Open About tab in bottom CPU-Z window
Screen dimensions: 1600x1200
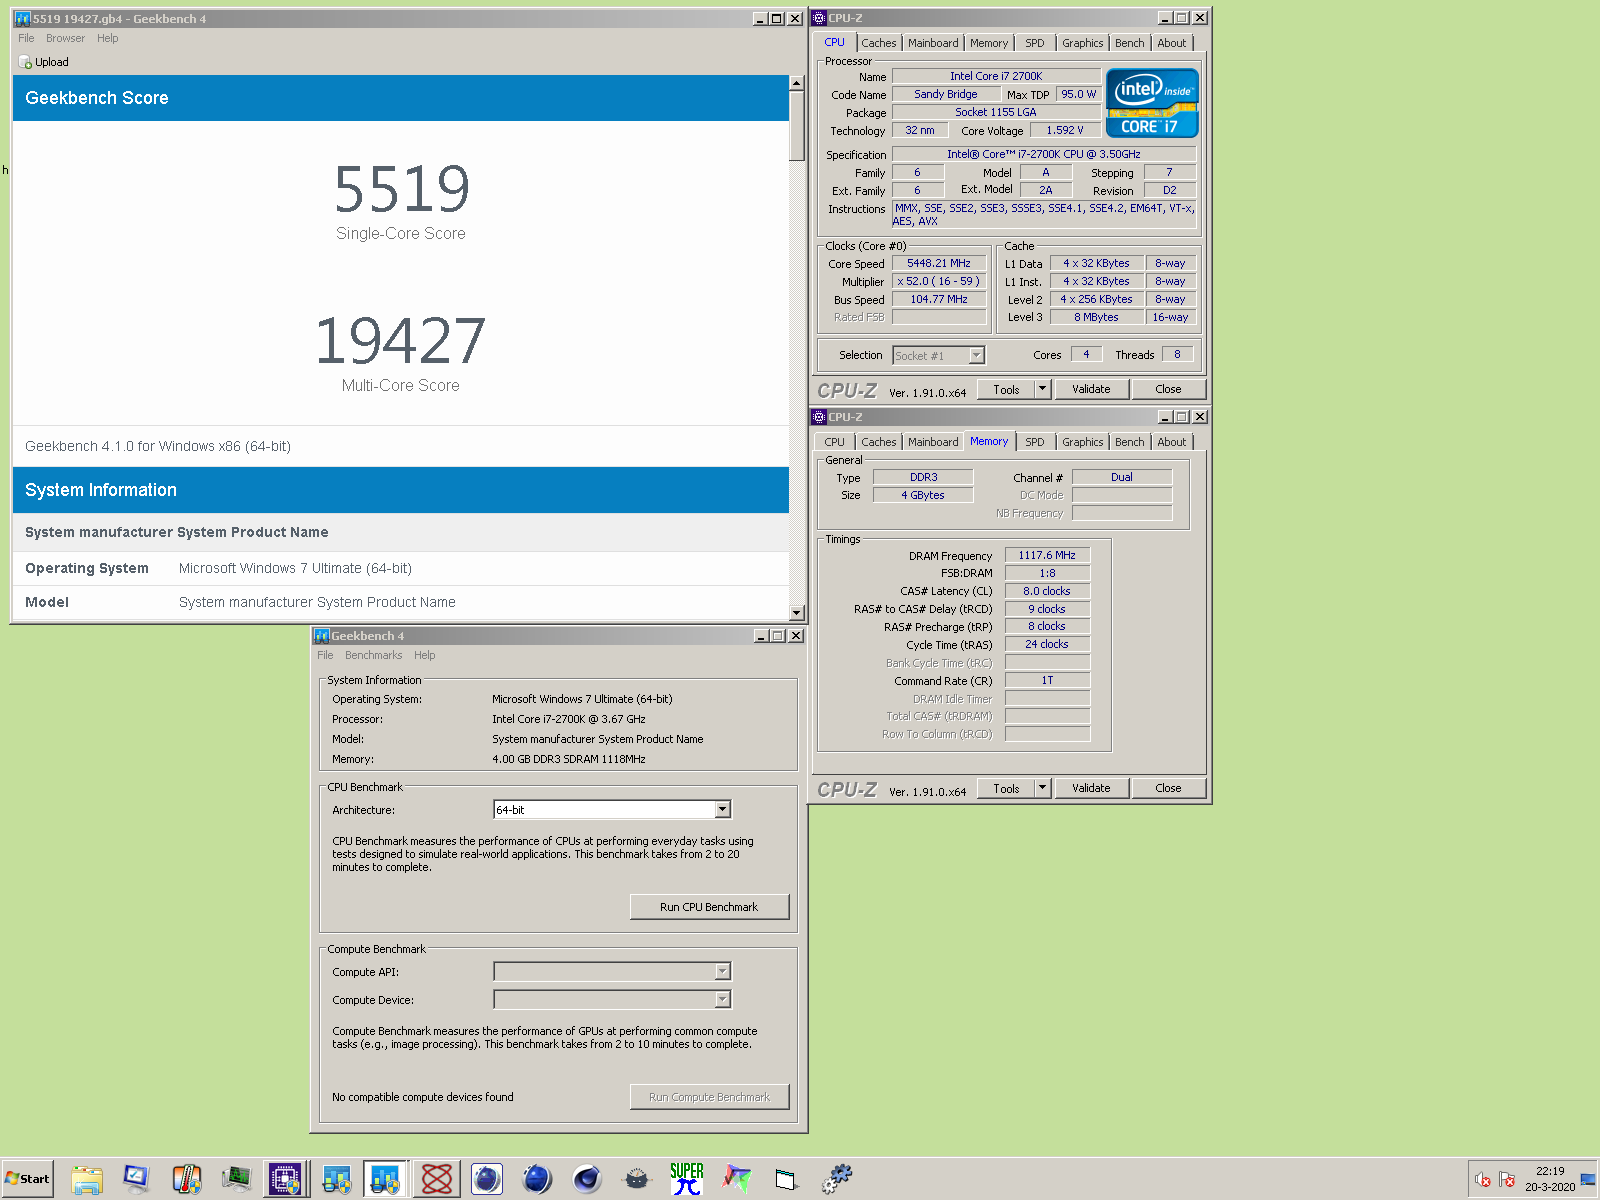click(x=1172, y=442)
